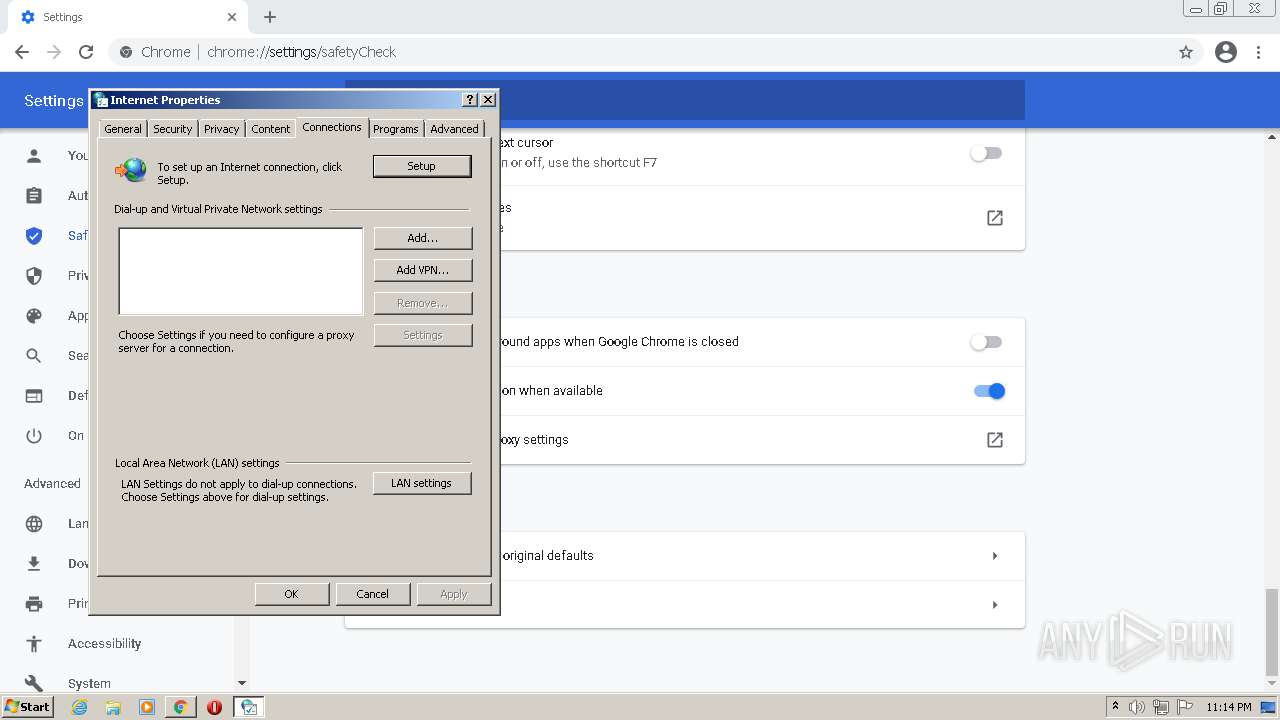Open accessibility external link icon

(x=995, y=218)
